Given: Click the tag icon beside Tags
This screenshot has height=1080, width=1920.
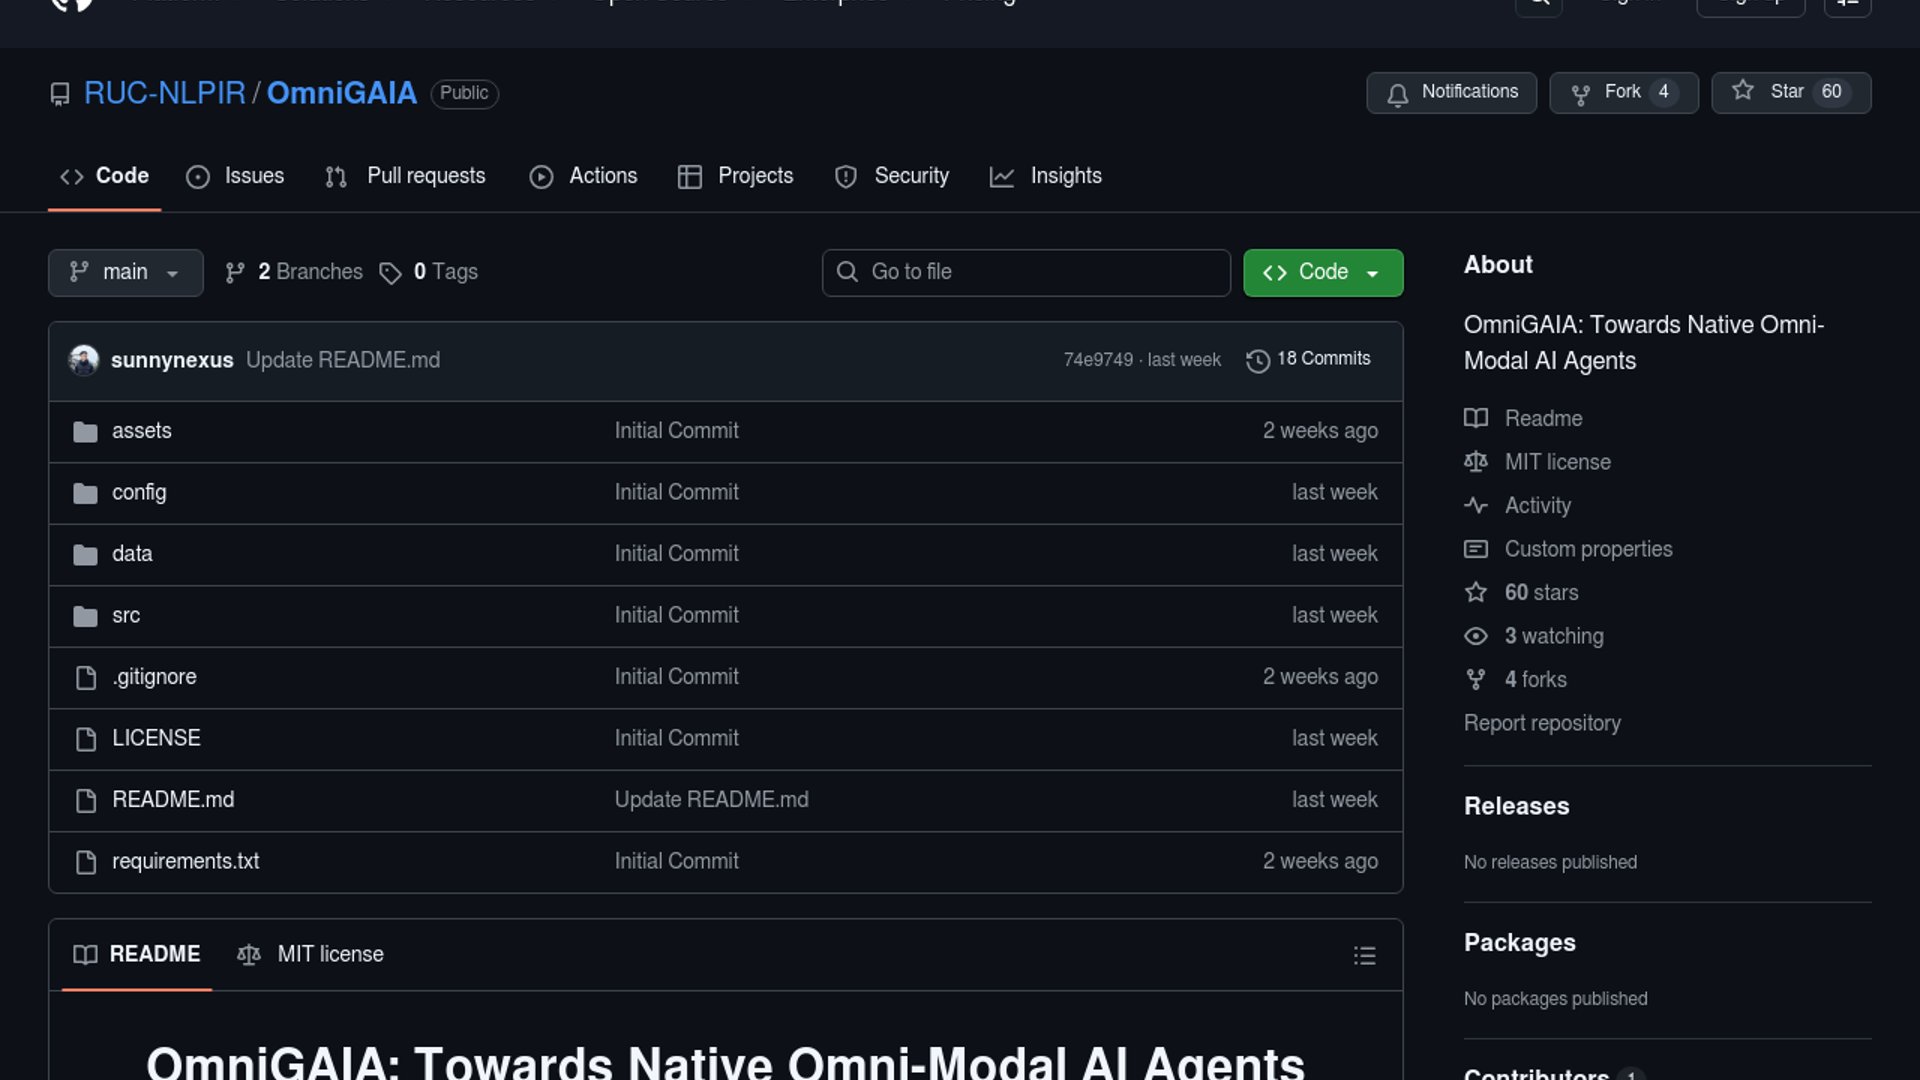Looking at the screenshot, I should (390, 273).
